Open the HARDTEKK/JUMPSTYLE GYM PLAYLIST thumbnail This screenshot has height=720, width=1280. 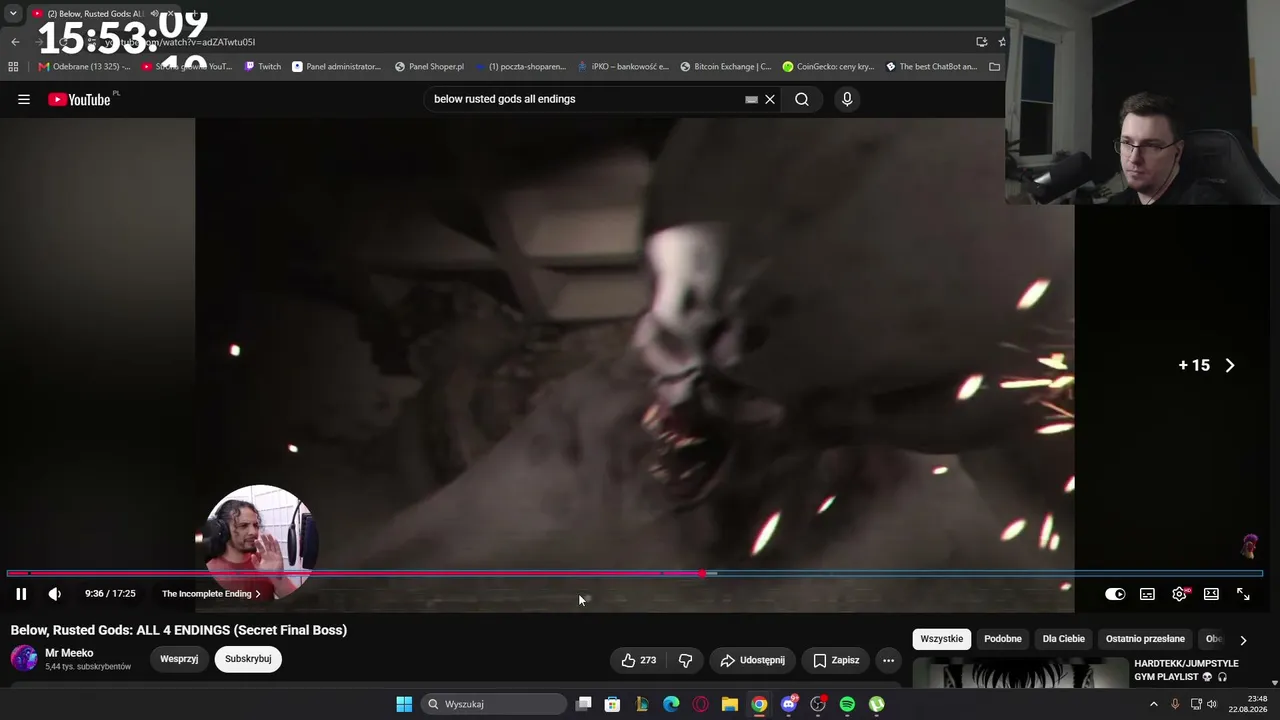click(x=1020, y=674)
